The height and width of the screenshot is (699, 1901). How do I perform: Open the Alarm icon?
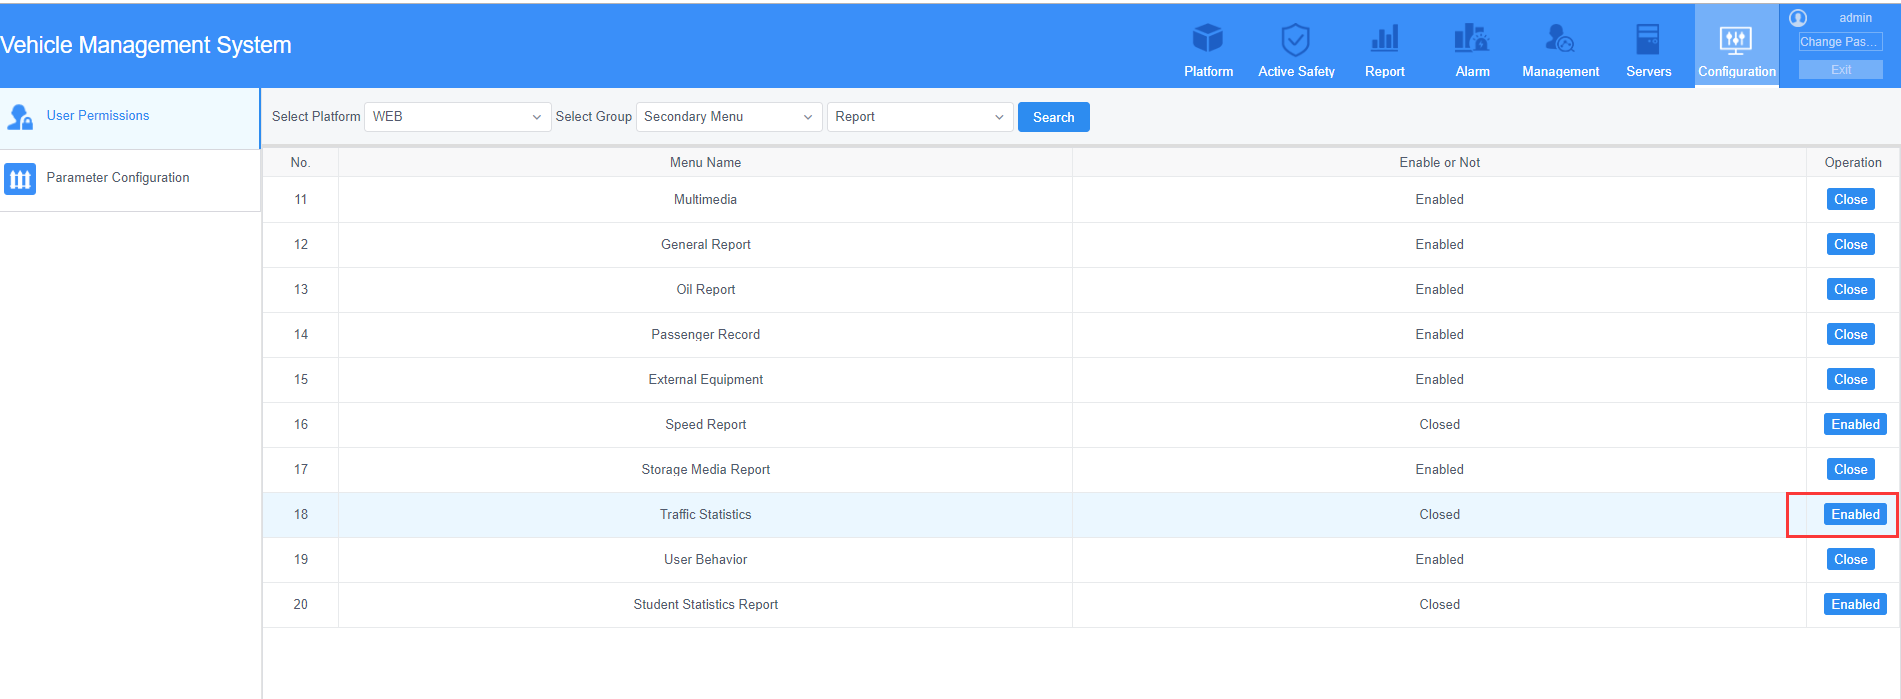pos(1472,39)
